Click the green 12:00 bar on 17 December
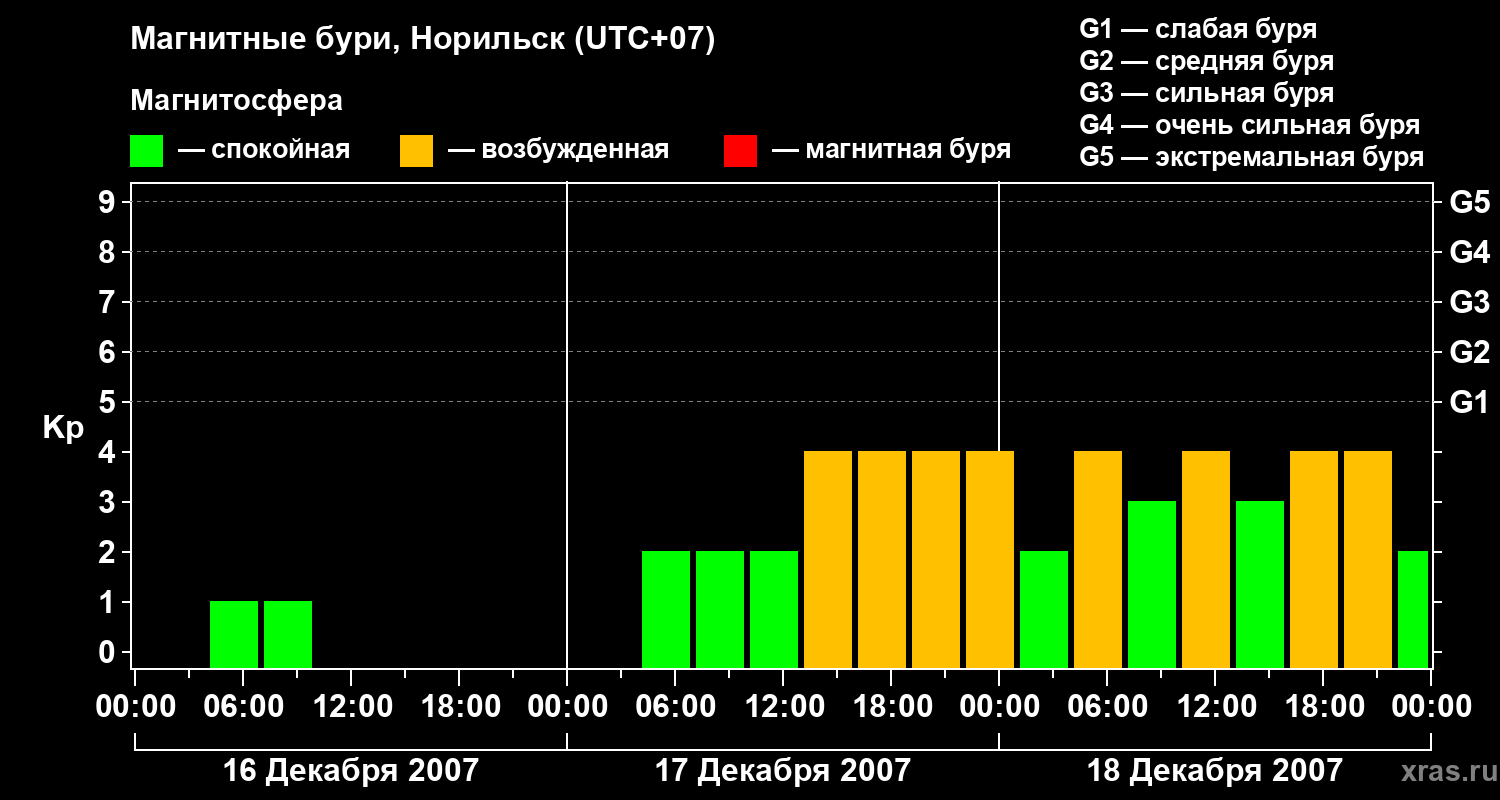 (774, 610)
